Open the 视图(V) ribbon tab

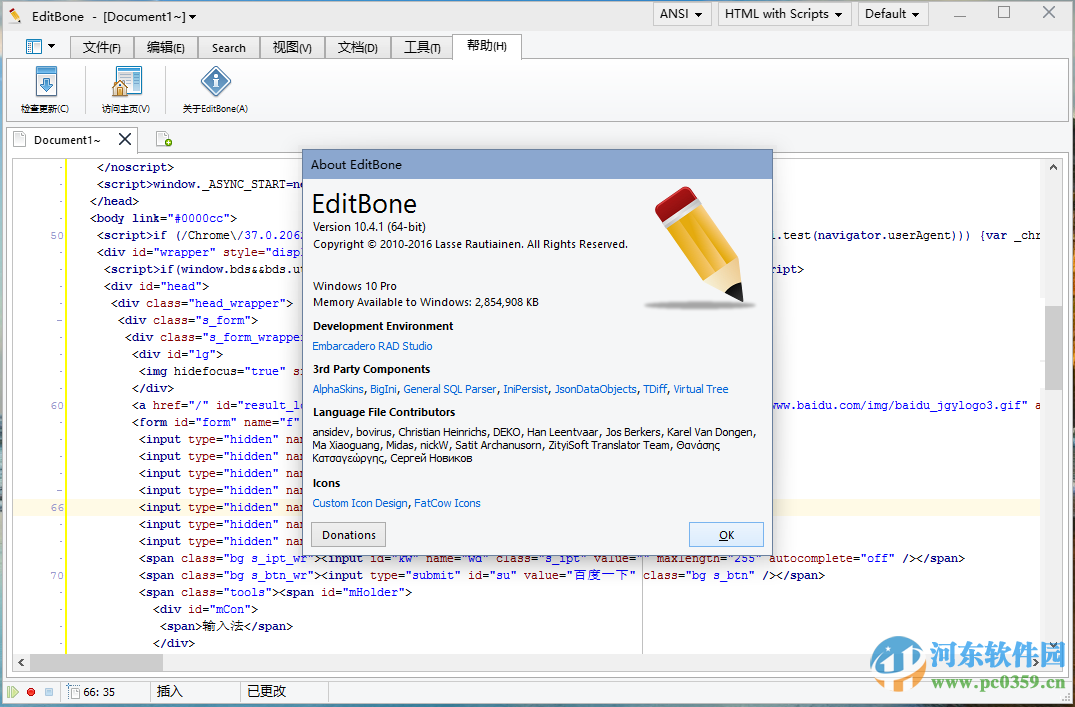[x=292, y=48]
